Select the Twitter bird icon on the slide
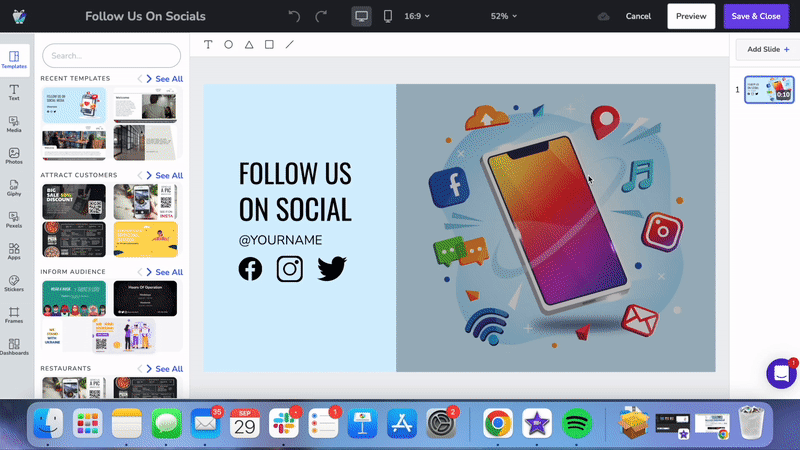 pyautogui.click(x=332, y=269)
